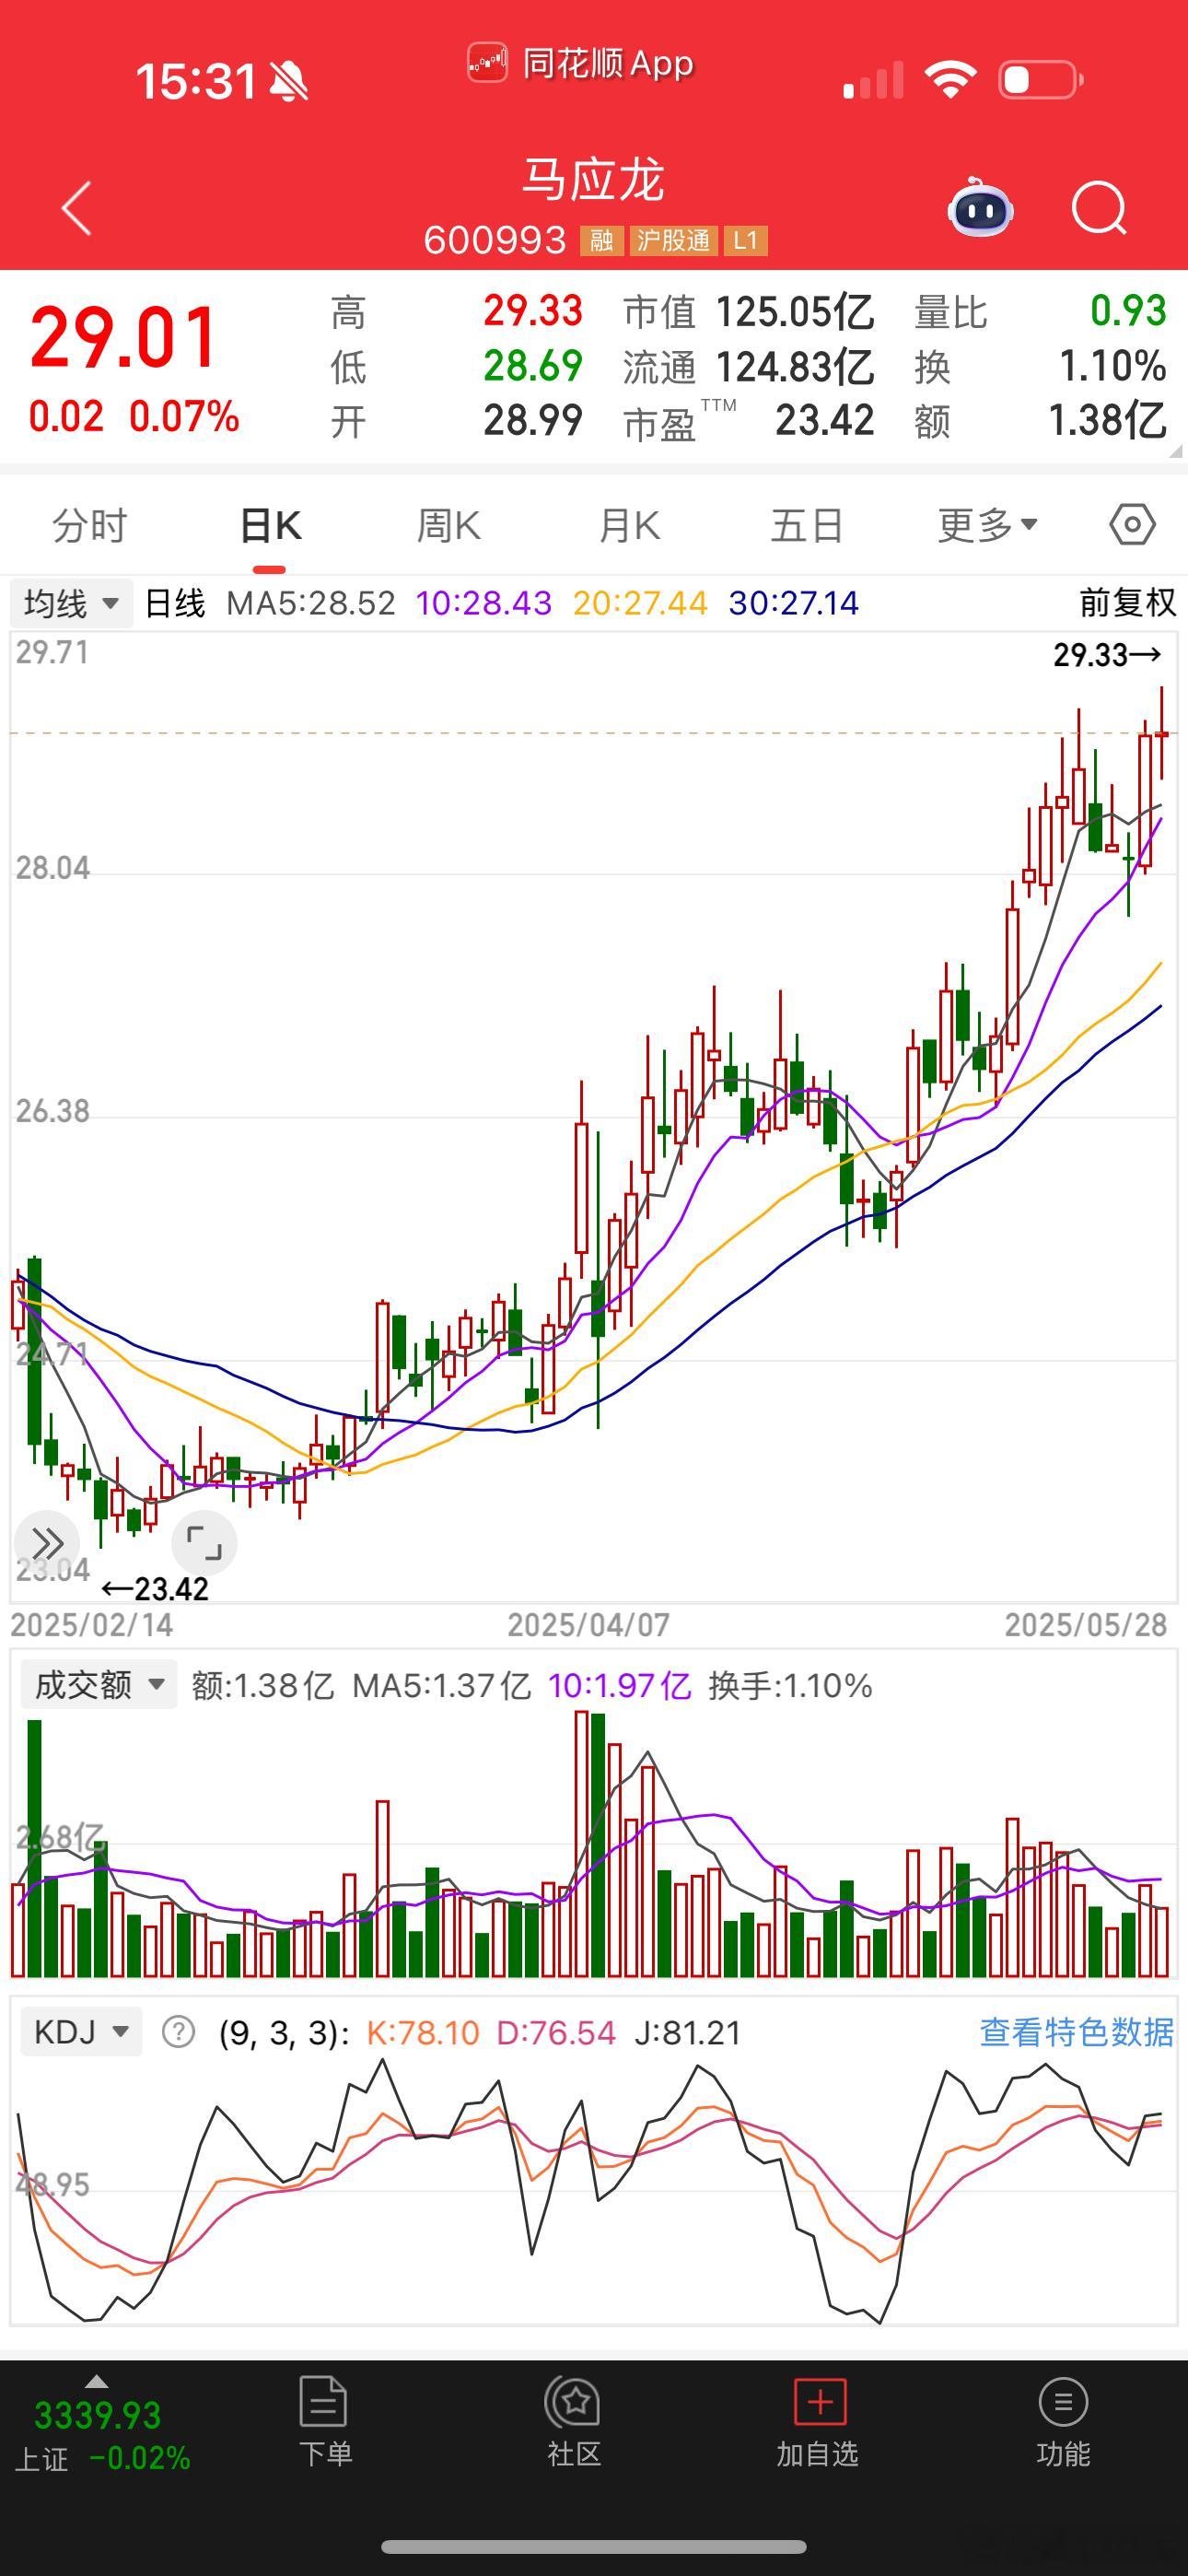Tap the current price 29.01
Screen dimensions: 1188x2576
(x=124, y=337)
